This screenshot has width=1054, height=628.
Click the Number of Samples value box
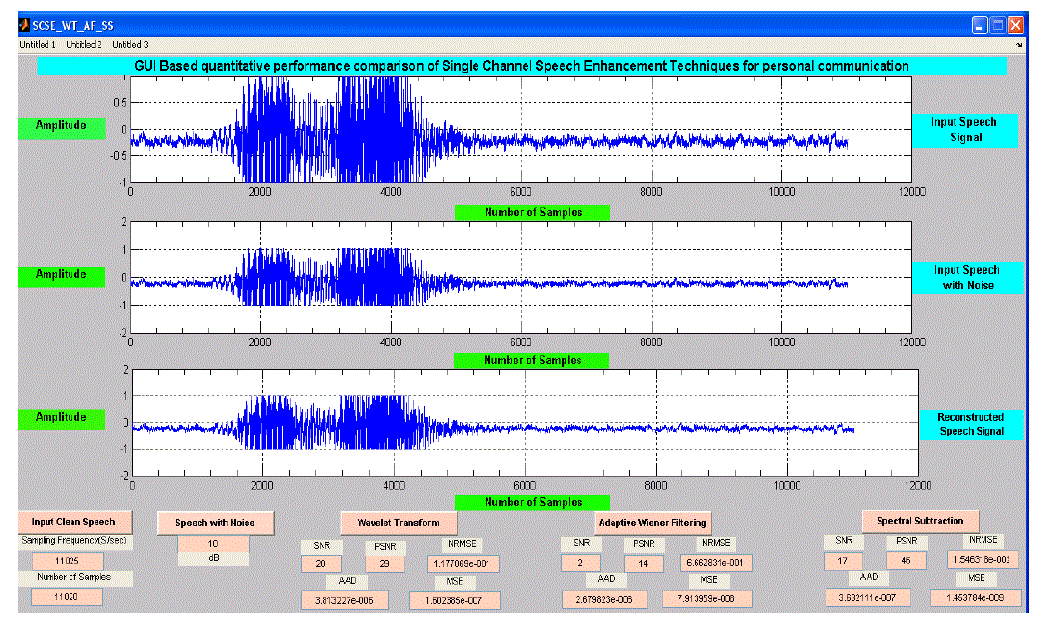tap(66, 597)
